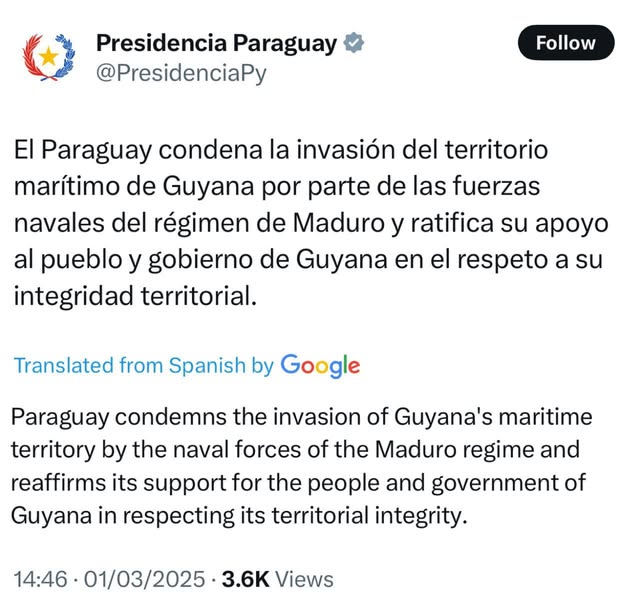Open the 14:46 post timestamp
This screenshot has height=600, width=640.
pyautogui.click(x=40, y=579)
